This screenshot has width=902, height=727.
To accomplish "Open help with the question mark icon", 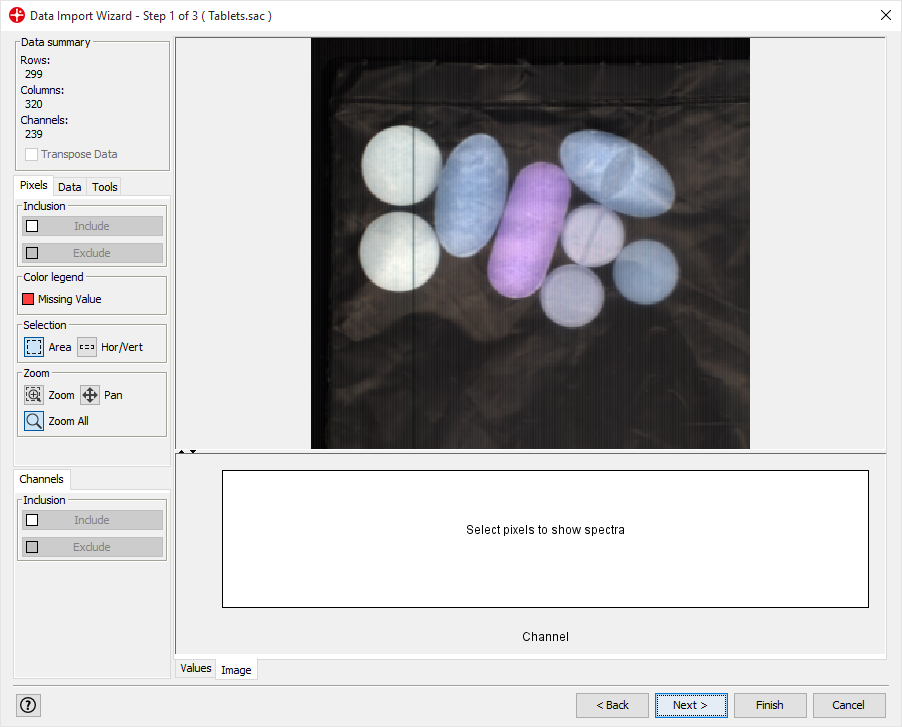I will [28, 705].
